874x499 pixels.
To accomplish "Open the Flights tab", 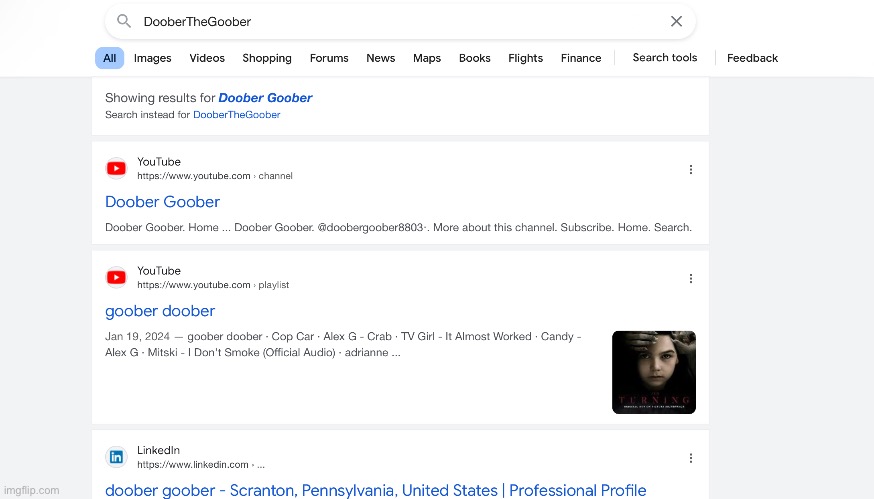I will [x=526, y=58].
